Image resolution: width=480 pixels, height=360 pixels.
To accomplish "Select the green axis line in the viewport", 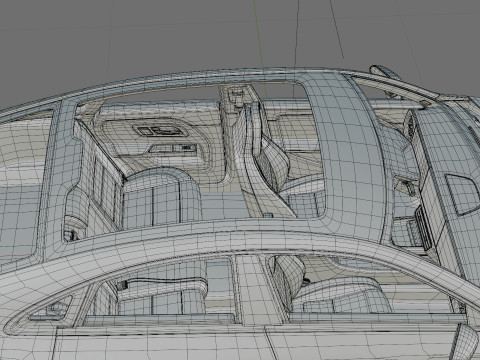I will [260, 48].
